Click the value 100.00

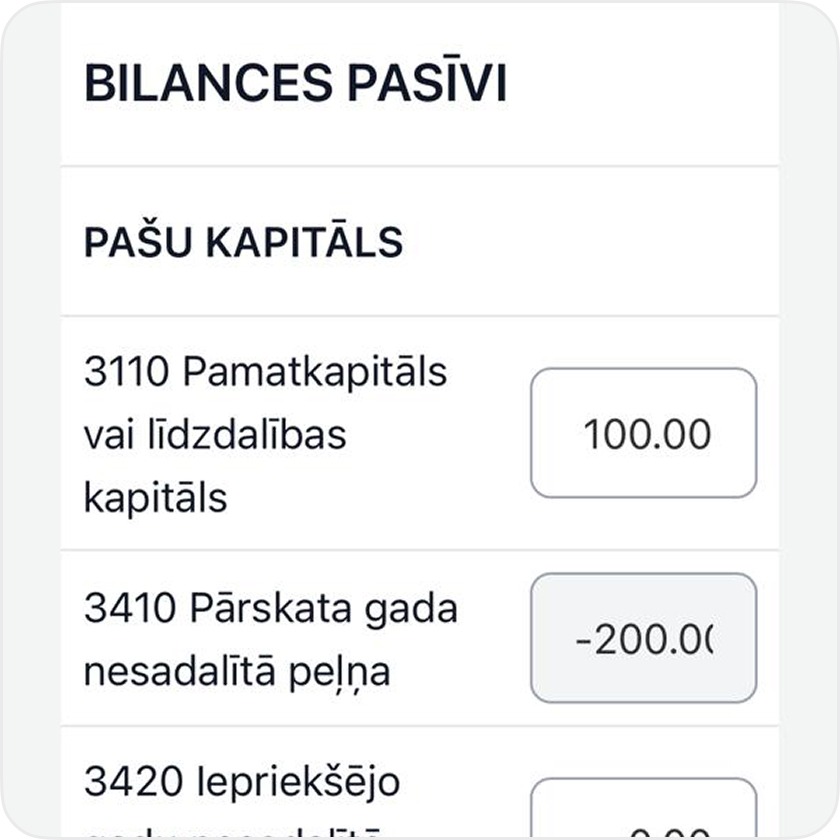pos(647,434)
